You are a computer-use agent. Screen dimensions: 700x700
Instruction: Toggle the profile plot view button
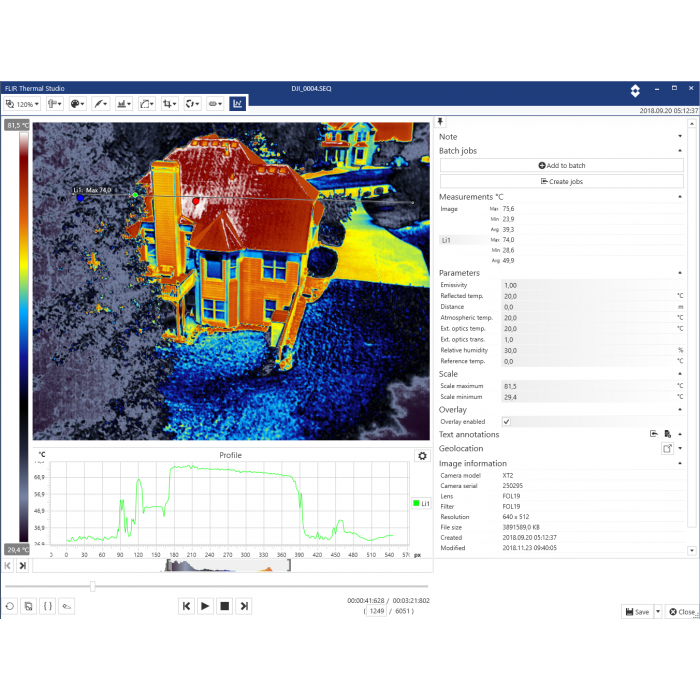pos(238,104)
